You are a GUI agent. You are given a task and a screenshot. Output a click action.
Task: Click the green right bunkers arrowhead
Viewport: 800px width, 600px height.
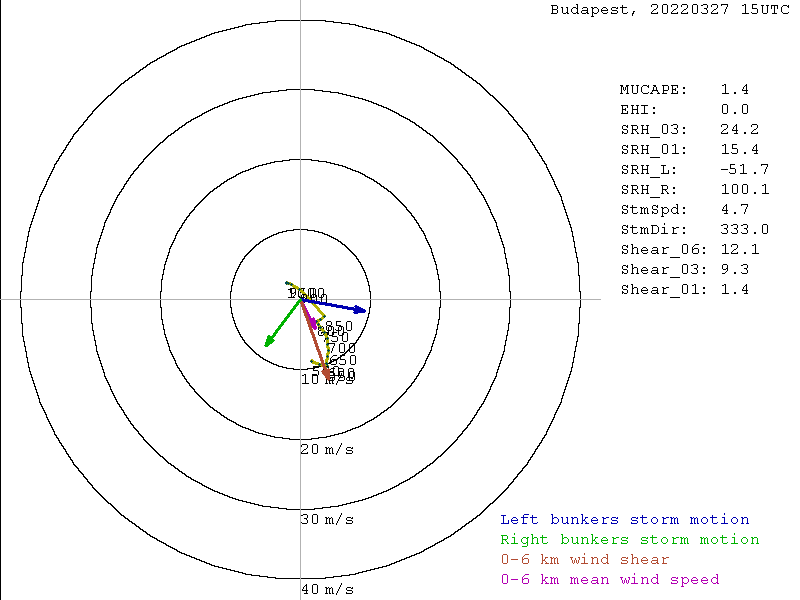(x=269, y=342)
